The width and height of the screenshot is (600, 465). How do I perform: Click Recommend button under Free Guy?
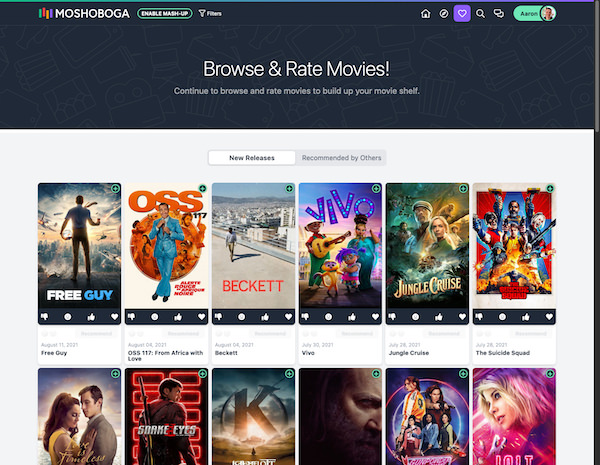point(96,334)
